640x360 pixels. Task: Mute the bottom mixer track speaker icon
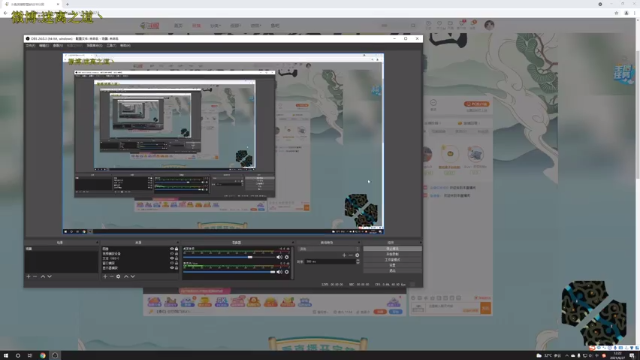pos(280,272)
